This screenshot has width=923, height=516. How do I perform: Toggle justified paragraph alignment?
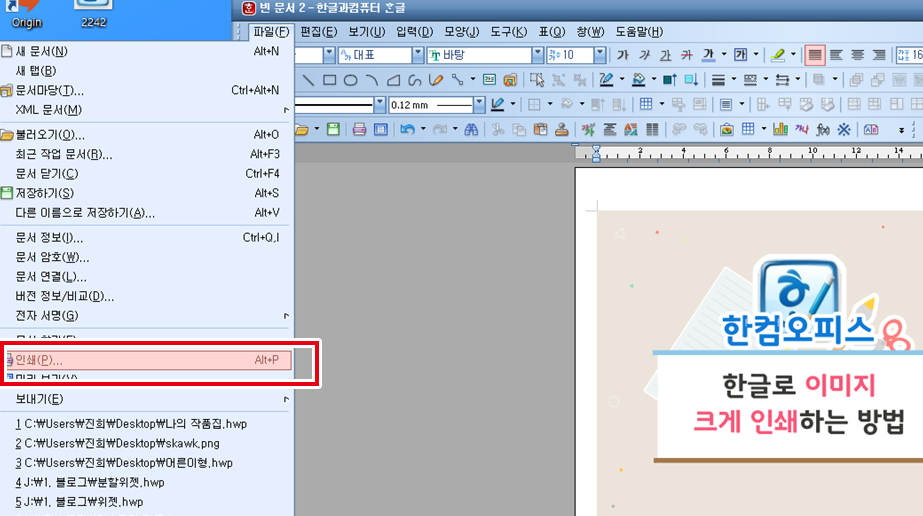point(815,55)
